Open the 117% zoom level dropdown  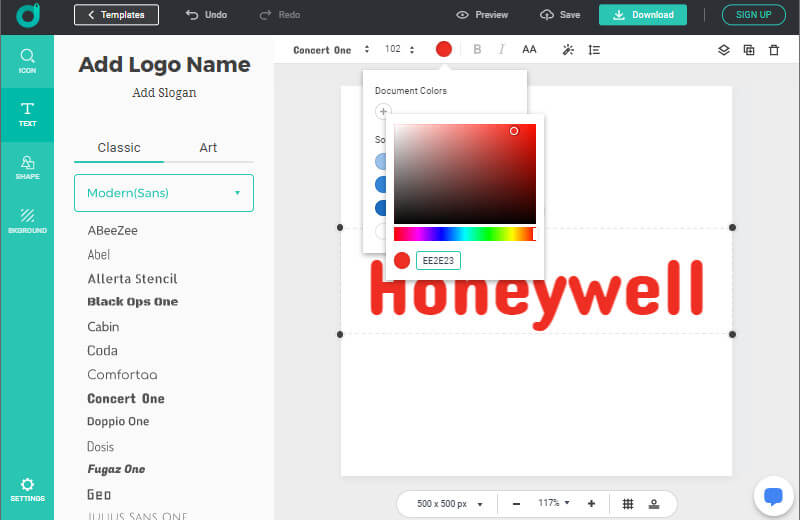click(x=554, y=503)
